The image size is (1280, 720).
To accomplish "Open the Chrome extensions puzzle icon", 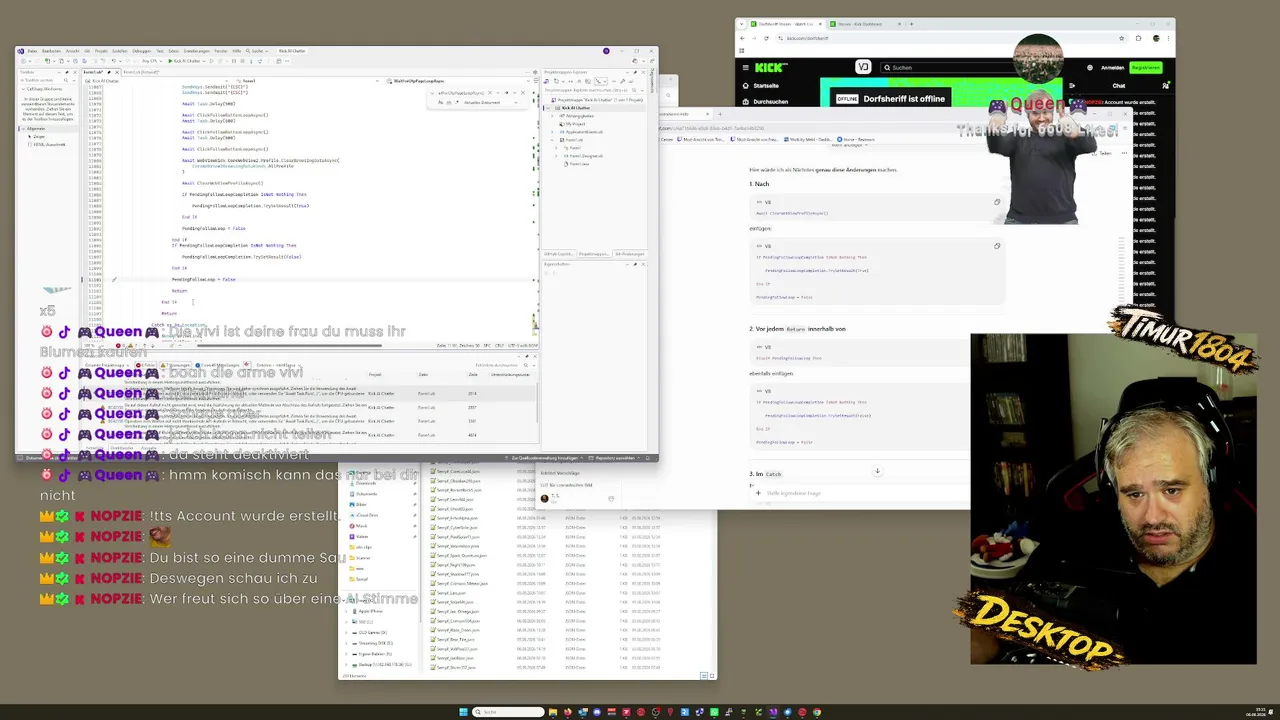I will (x=1138, y=38).
